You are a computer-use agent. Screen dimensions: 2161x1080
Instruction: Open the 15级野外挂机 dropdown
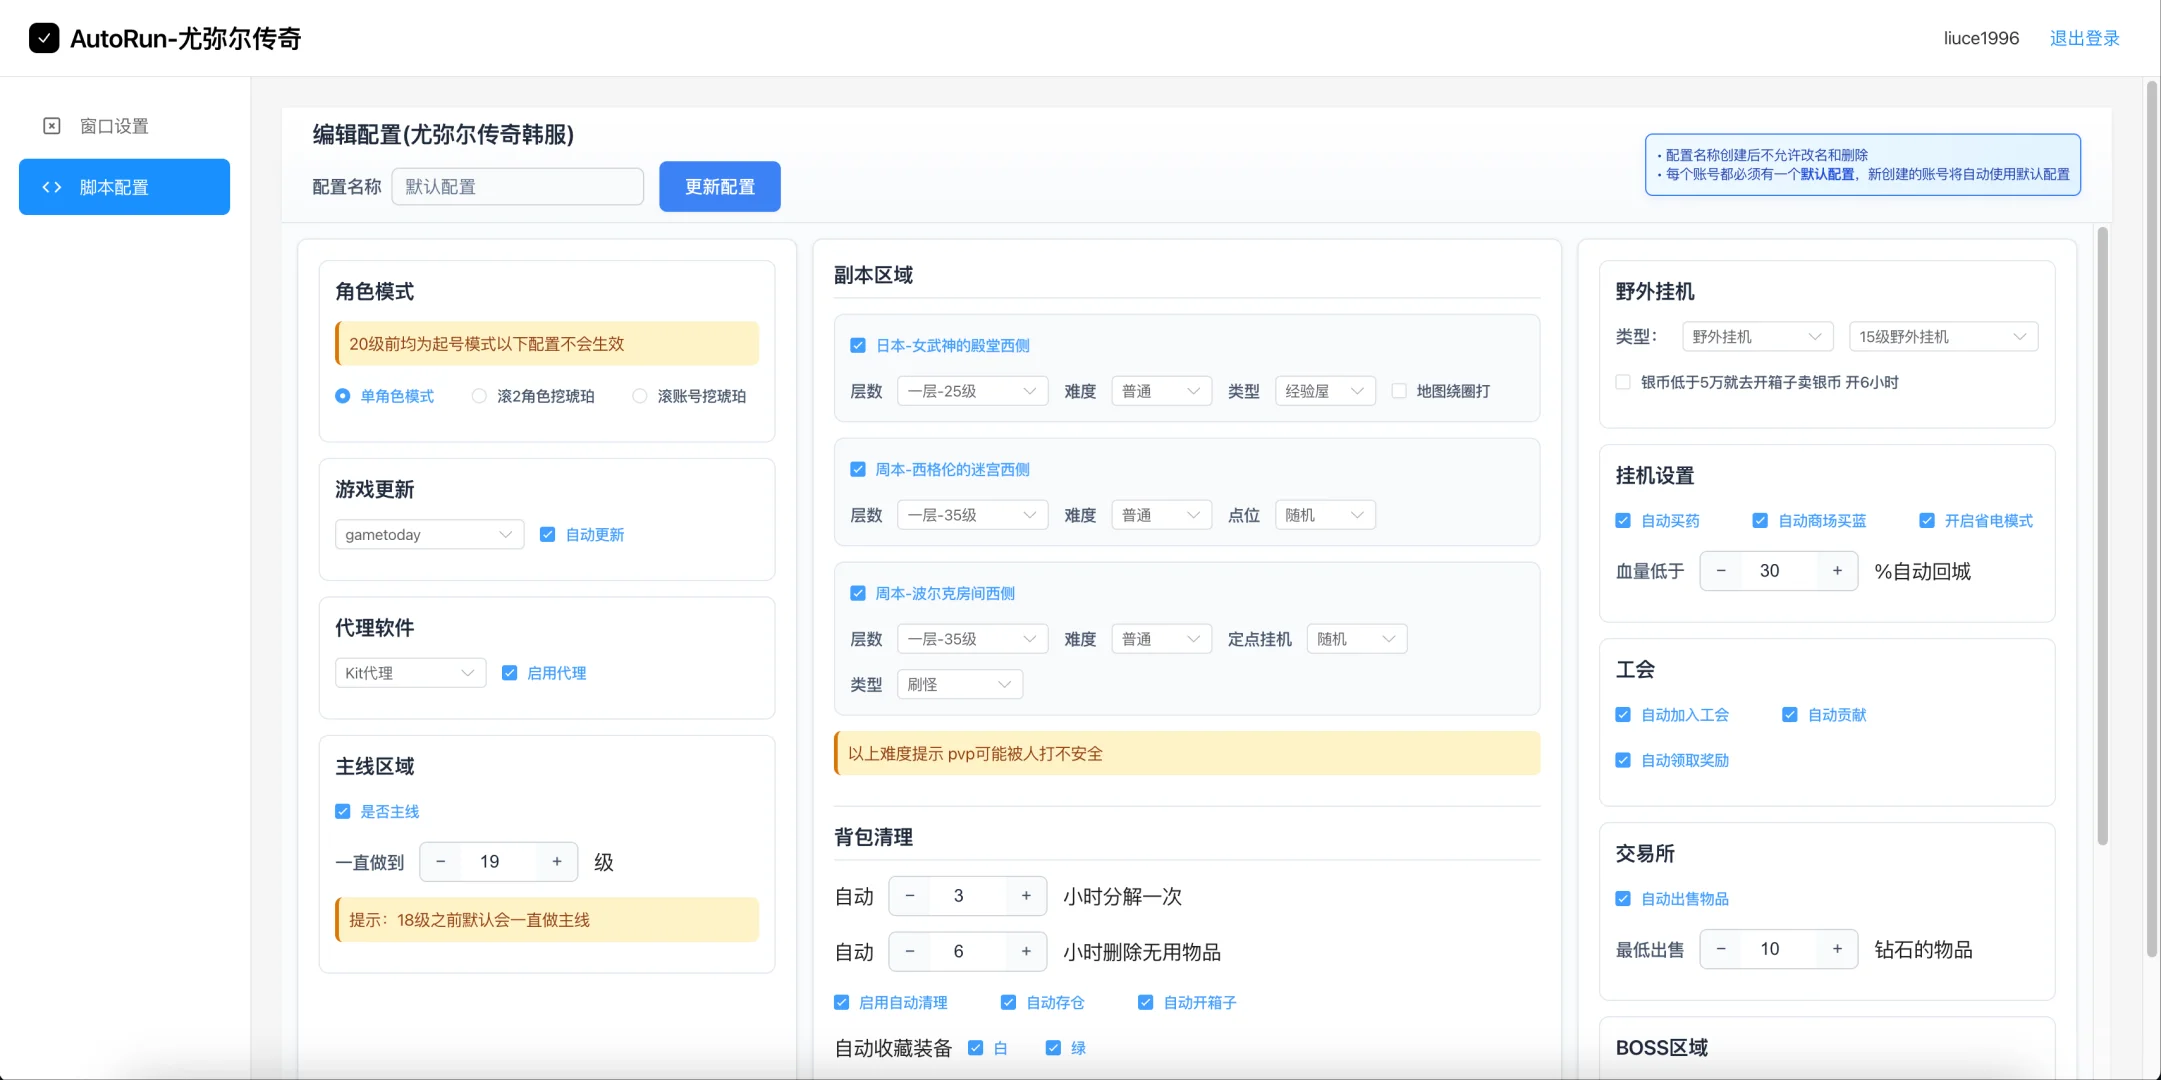tap(1942, 337)
